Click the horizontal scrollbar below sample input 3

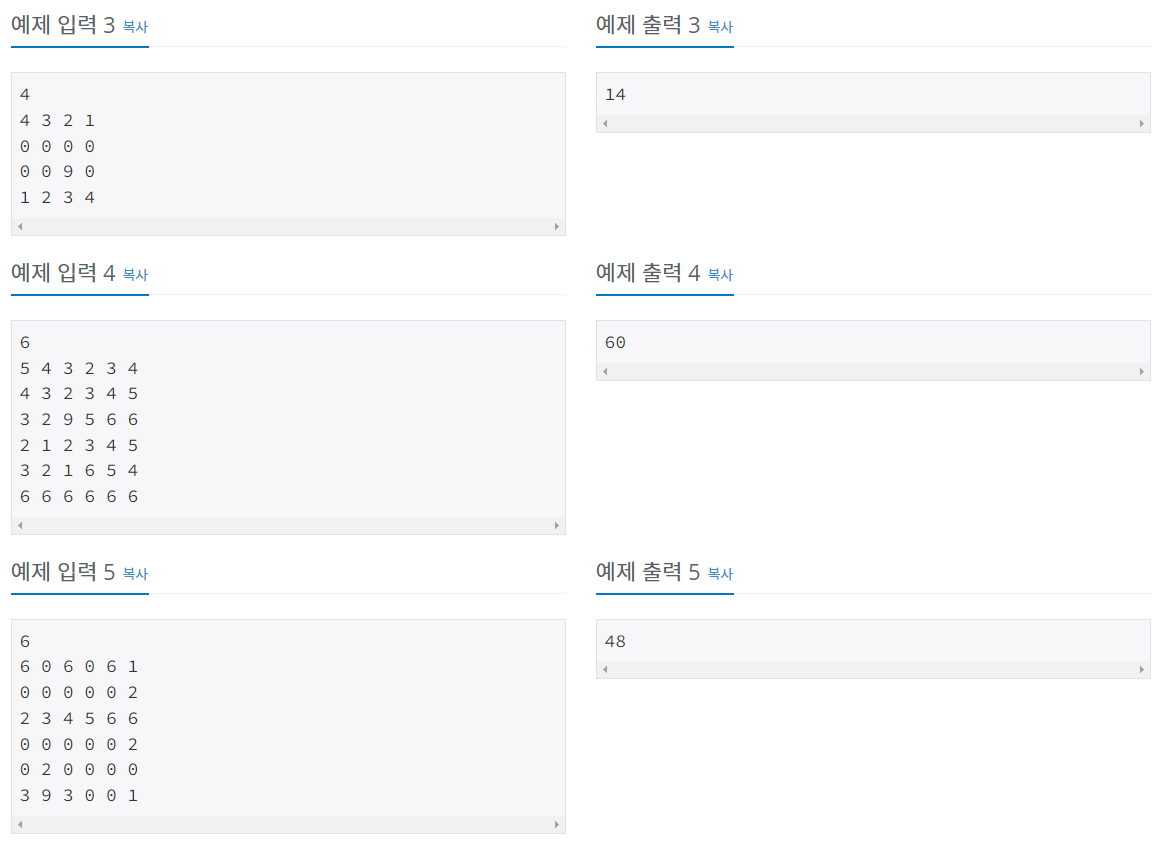(x=288, y=226)
